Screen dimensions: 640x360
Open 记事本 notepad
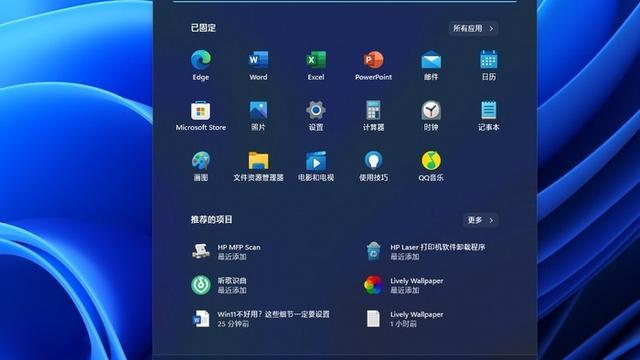point(489,111)
